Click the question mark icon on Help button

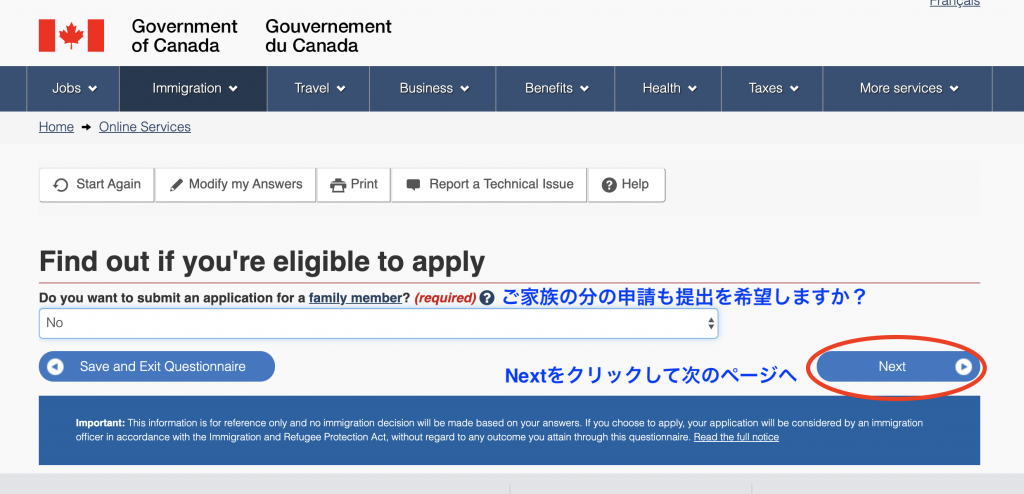[609, 185]
